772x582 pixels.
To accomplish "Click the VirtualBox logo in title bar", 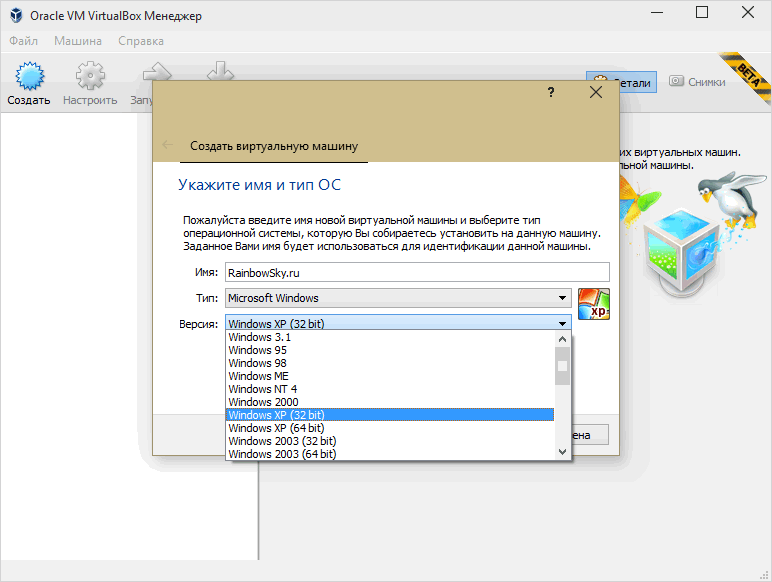I will pyautogui.click(x=16, y=16).
